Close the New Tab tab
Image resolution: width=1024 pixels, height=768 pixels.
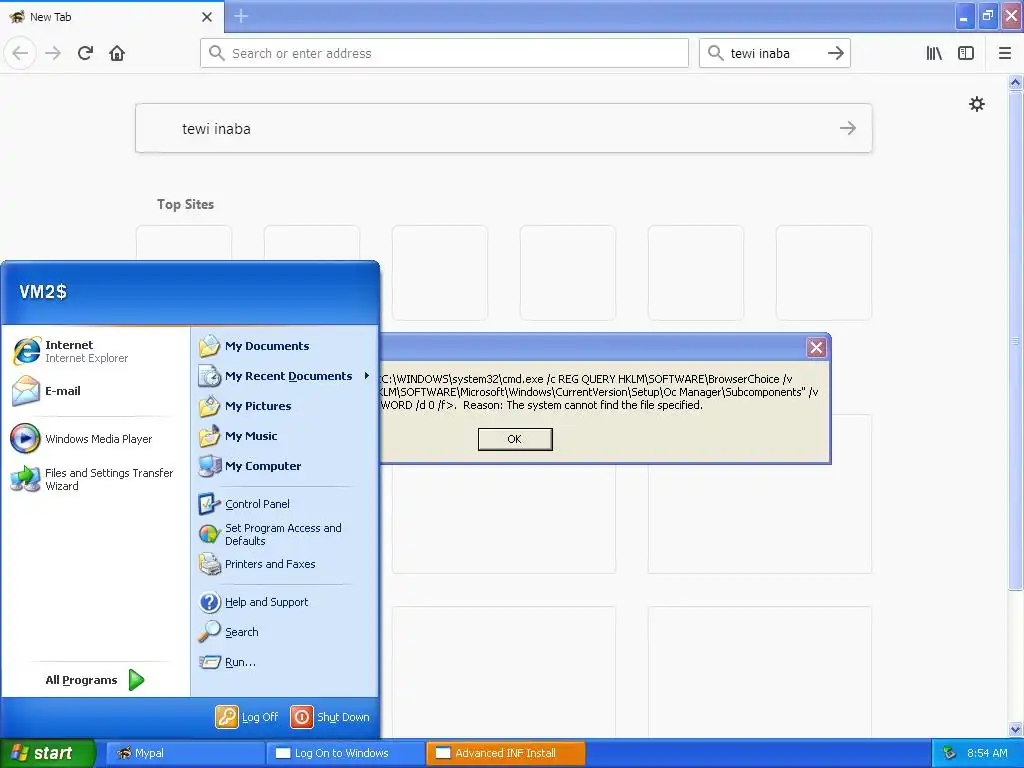click(207, 17)
